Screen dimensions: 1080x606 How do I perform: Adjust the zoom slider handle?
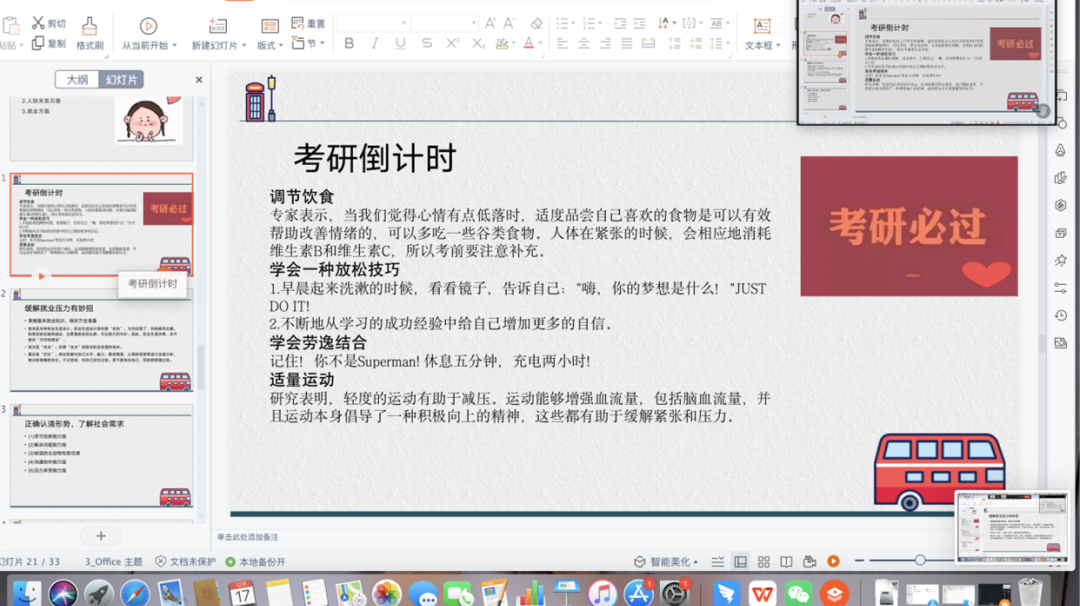920,561
